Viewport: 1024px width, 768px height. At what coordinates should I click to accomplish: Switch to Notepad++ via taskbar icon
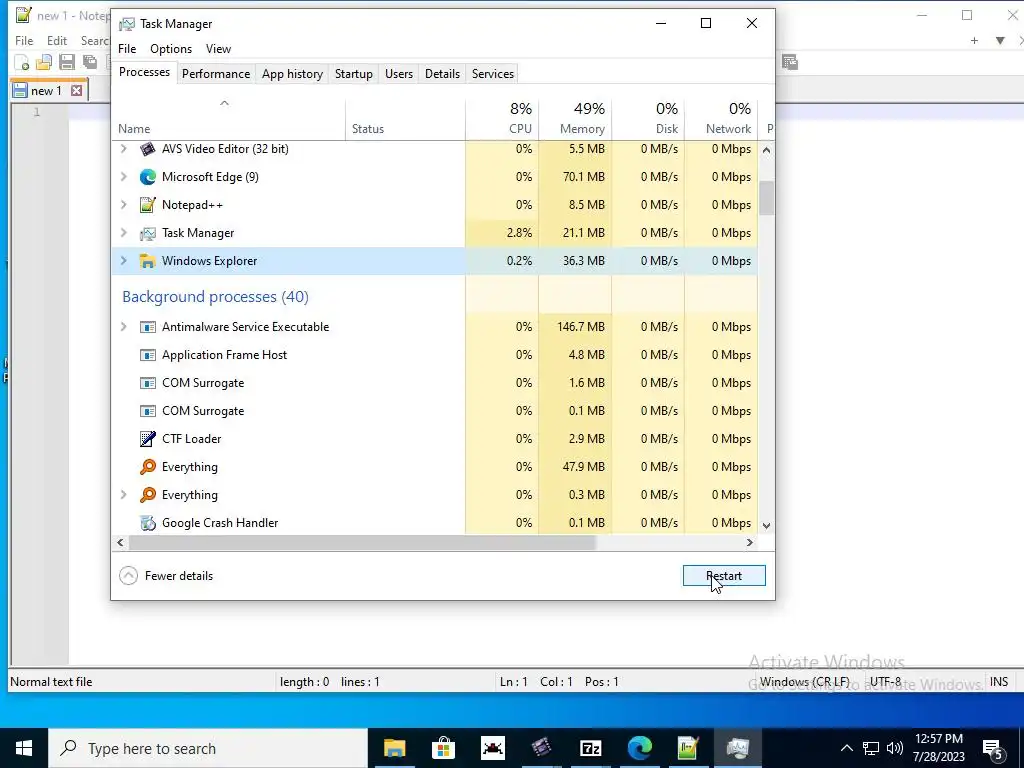(x=688, y=748)
